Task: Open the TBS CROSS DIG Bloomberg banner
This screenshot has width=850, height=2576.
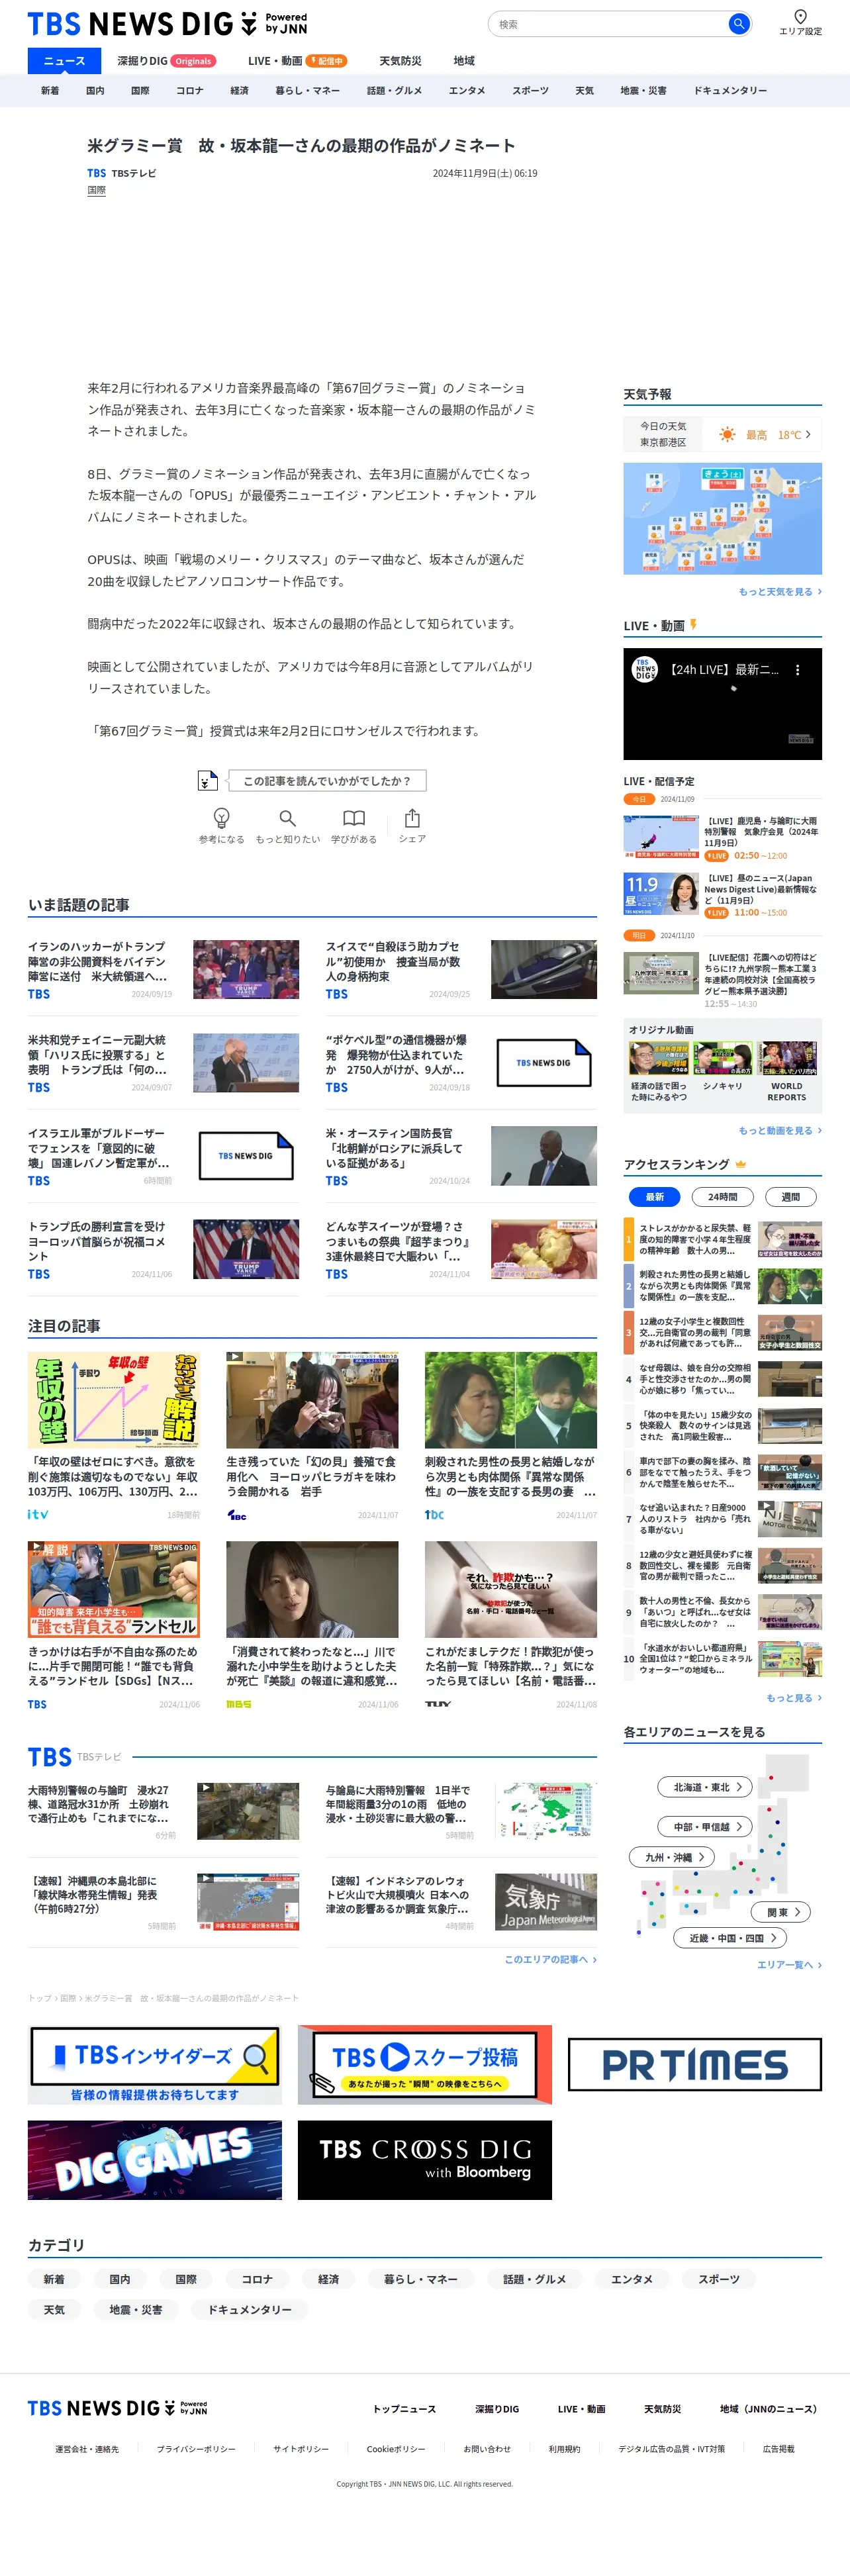Action: [x=424, y=2160]
